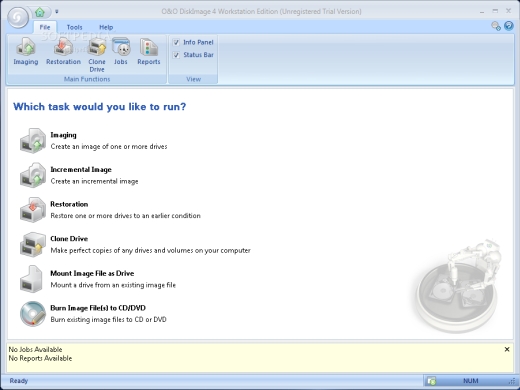Open the quick access toolbar dropdown arrow
This screenshot has height=390, width=520.
click(x=57, y=12)
